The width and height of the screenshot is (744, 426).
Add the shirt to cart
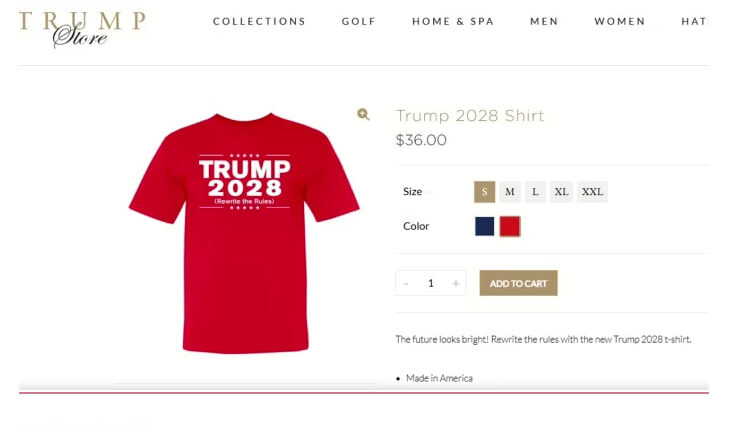click(519, 283)
